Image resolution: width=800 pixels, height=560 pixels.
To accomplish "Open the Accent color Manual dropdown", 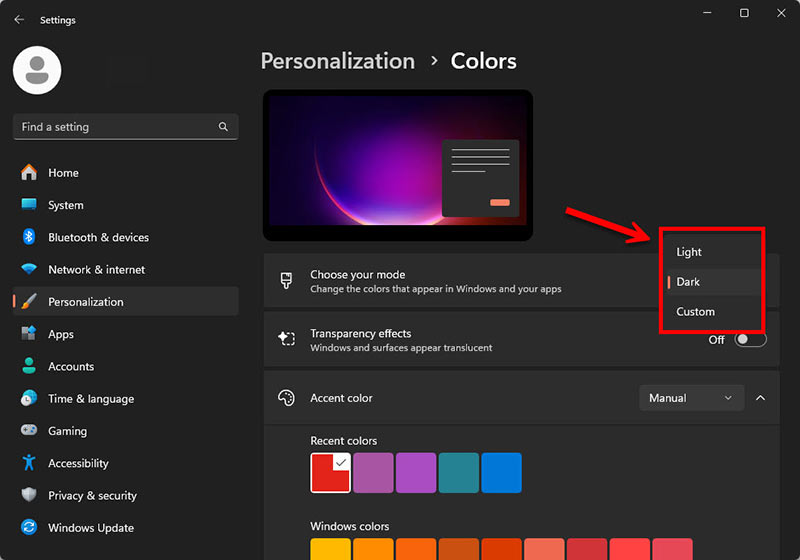I will 691,398.
